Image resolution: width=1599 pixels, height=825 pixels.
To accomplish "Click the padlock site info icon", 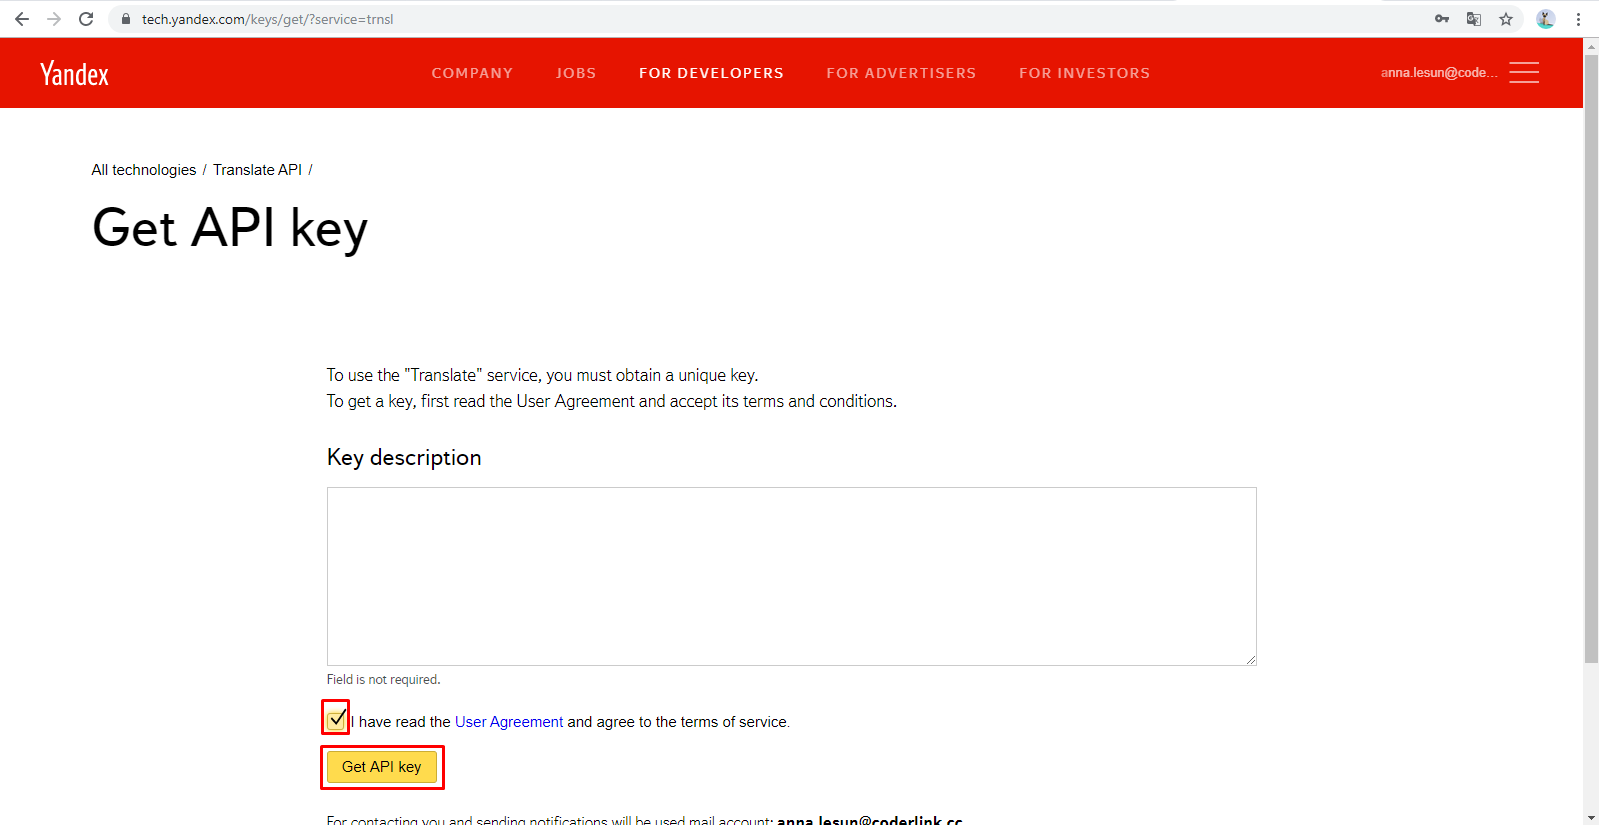I will coord(126,19).
